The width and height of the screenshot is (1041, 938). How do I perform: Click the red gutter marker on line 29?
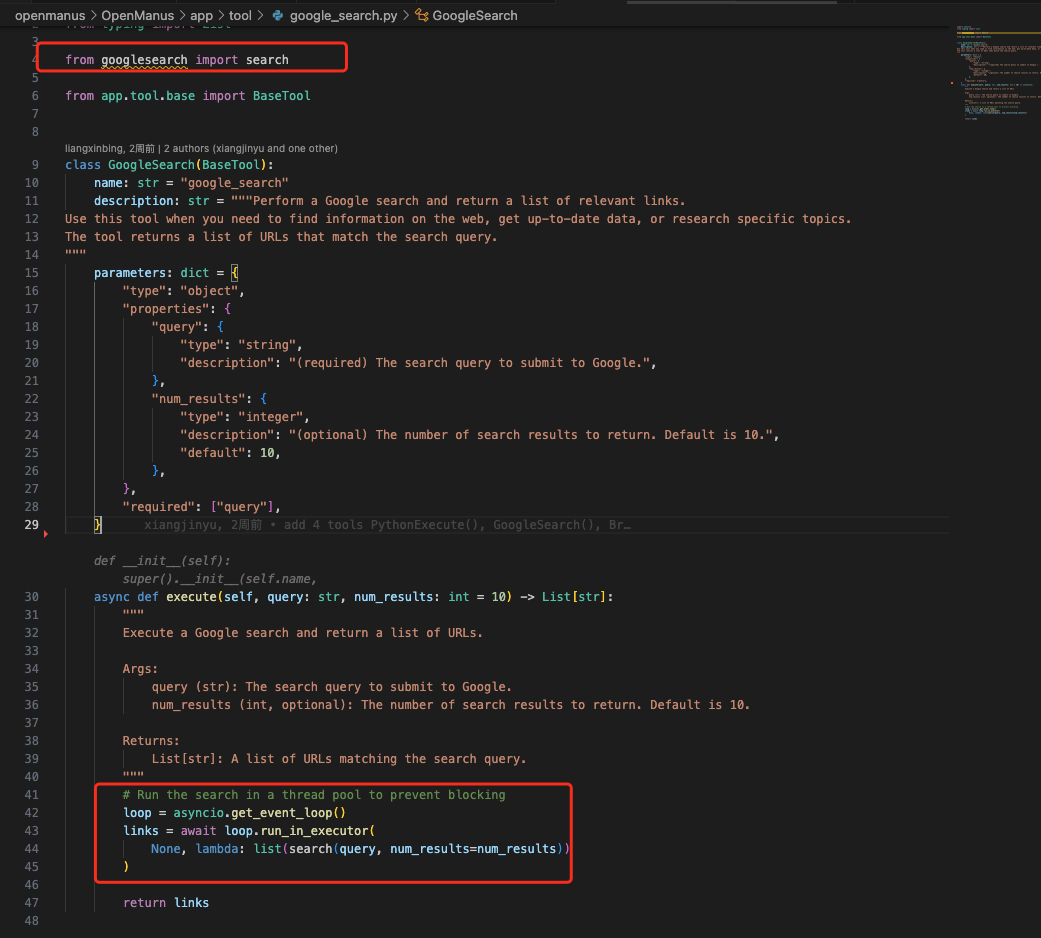click(46, 534)
